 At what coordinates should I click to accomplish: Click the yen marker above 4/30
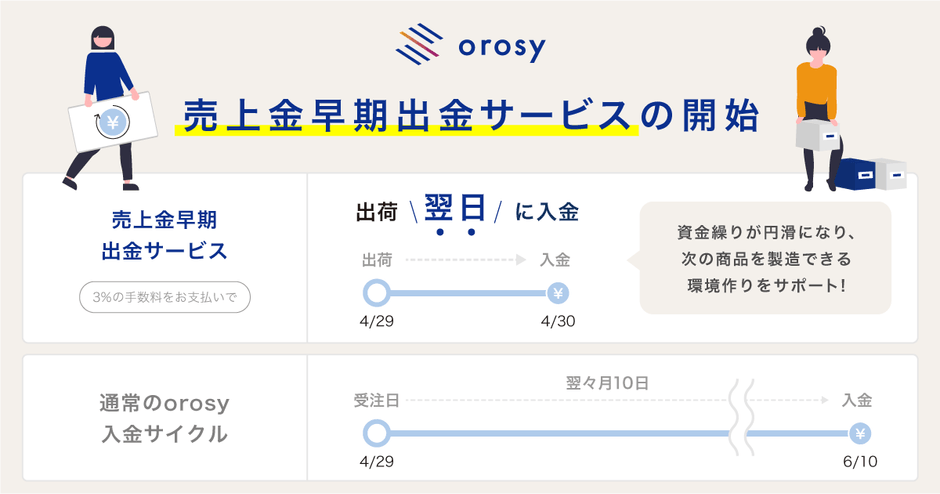point(559,293)
